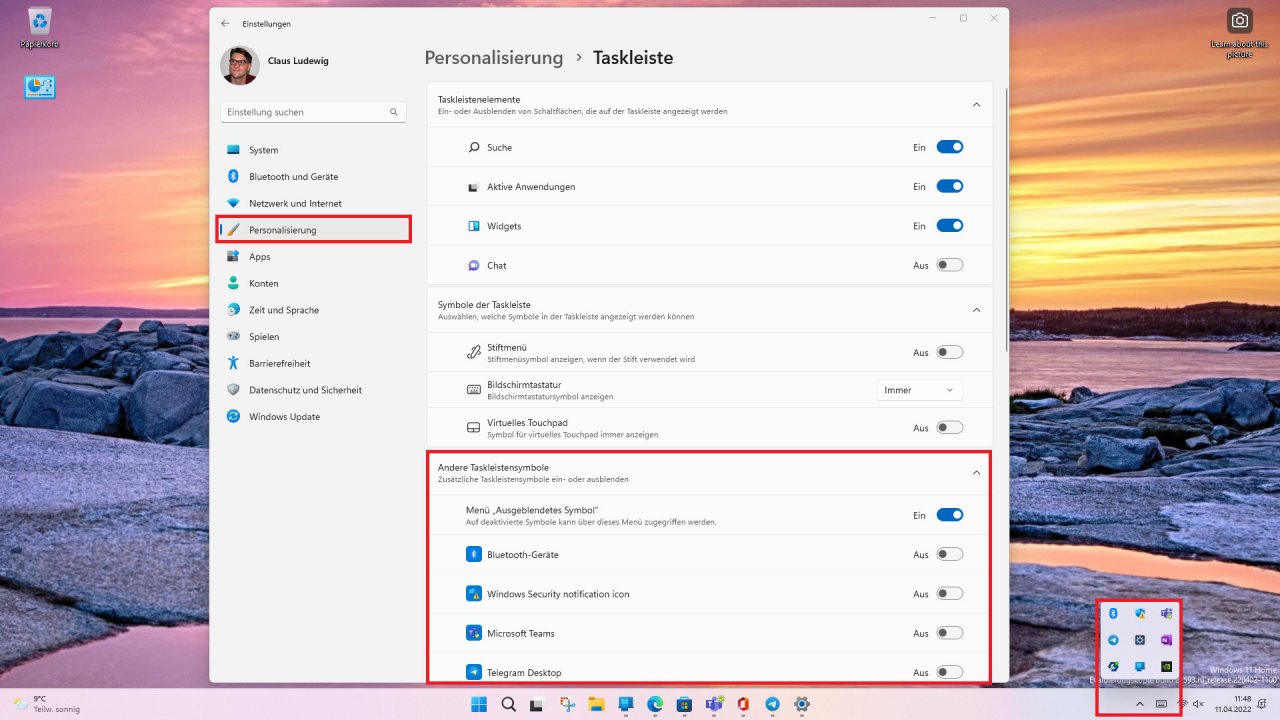Click NVIDIA icon in tray overflow
The height and width of the screenshot is (720, 1280).
tap(1166, 666)
